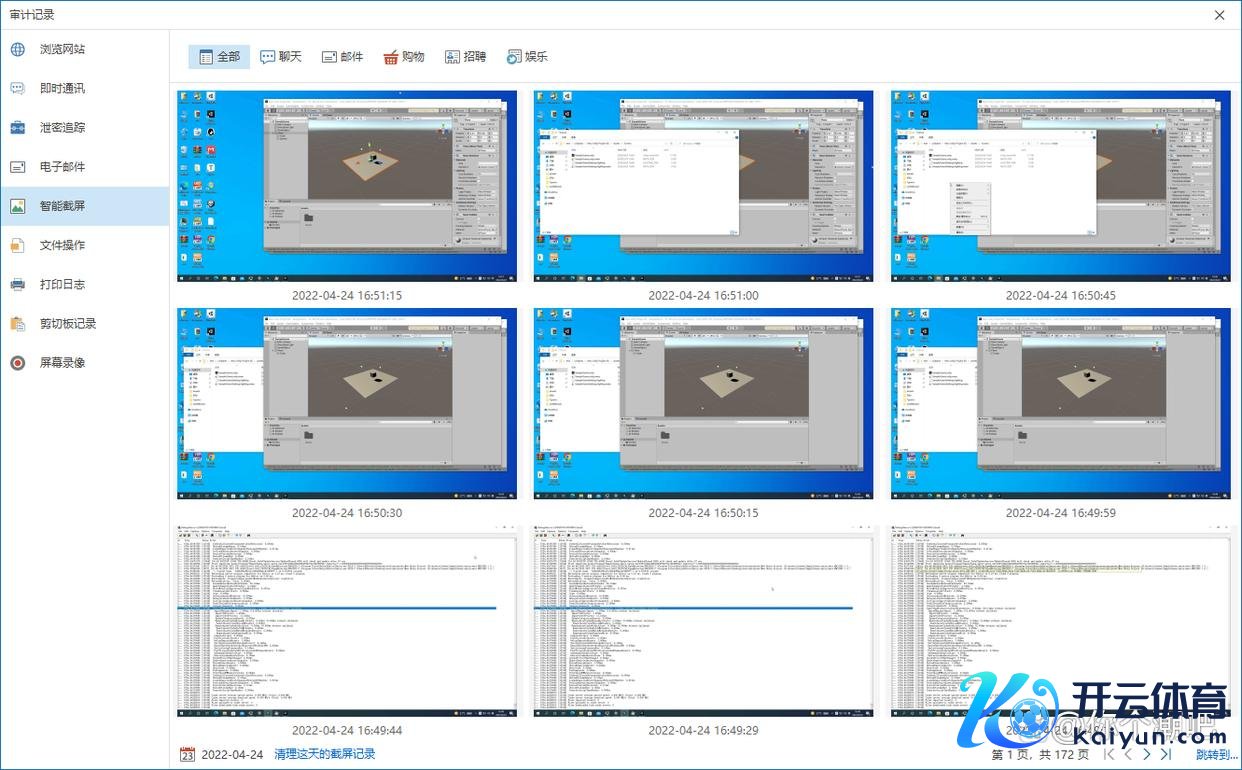
Task: Switch to the 娱乐 filter tab
Action: [x=527, y=57]
